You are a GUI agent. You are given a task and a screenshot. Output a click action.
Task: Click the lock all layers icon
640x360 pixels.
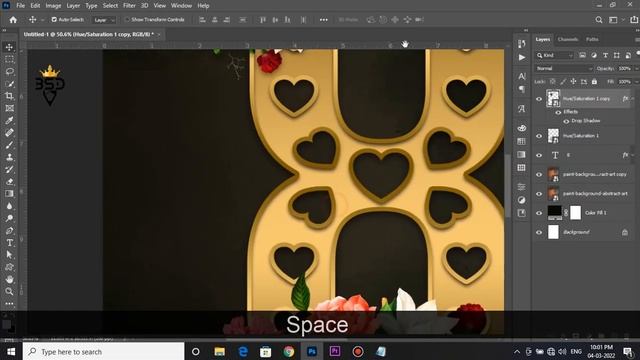(594, 82)
